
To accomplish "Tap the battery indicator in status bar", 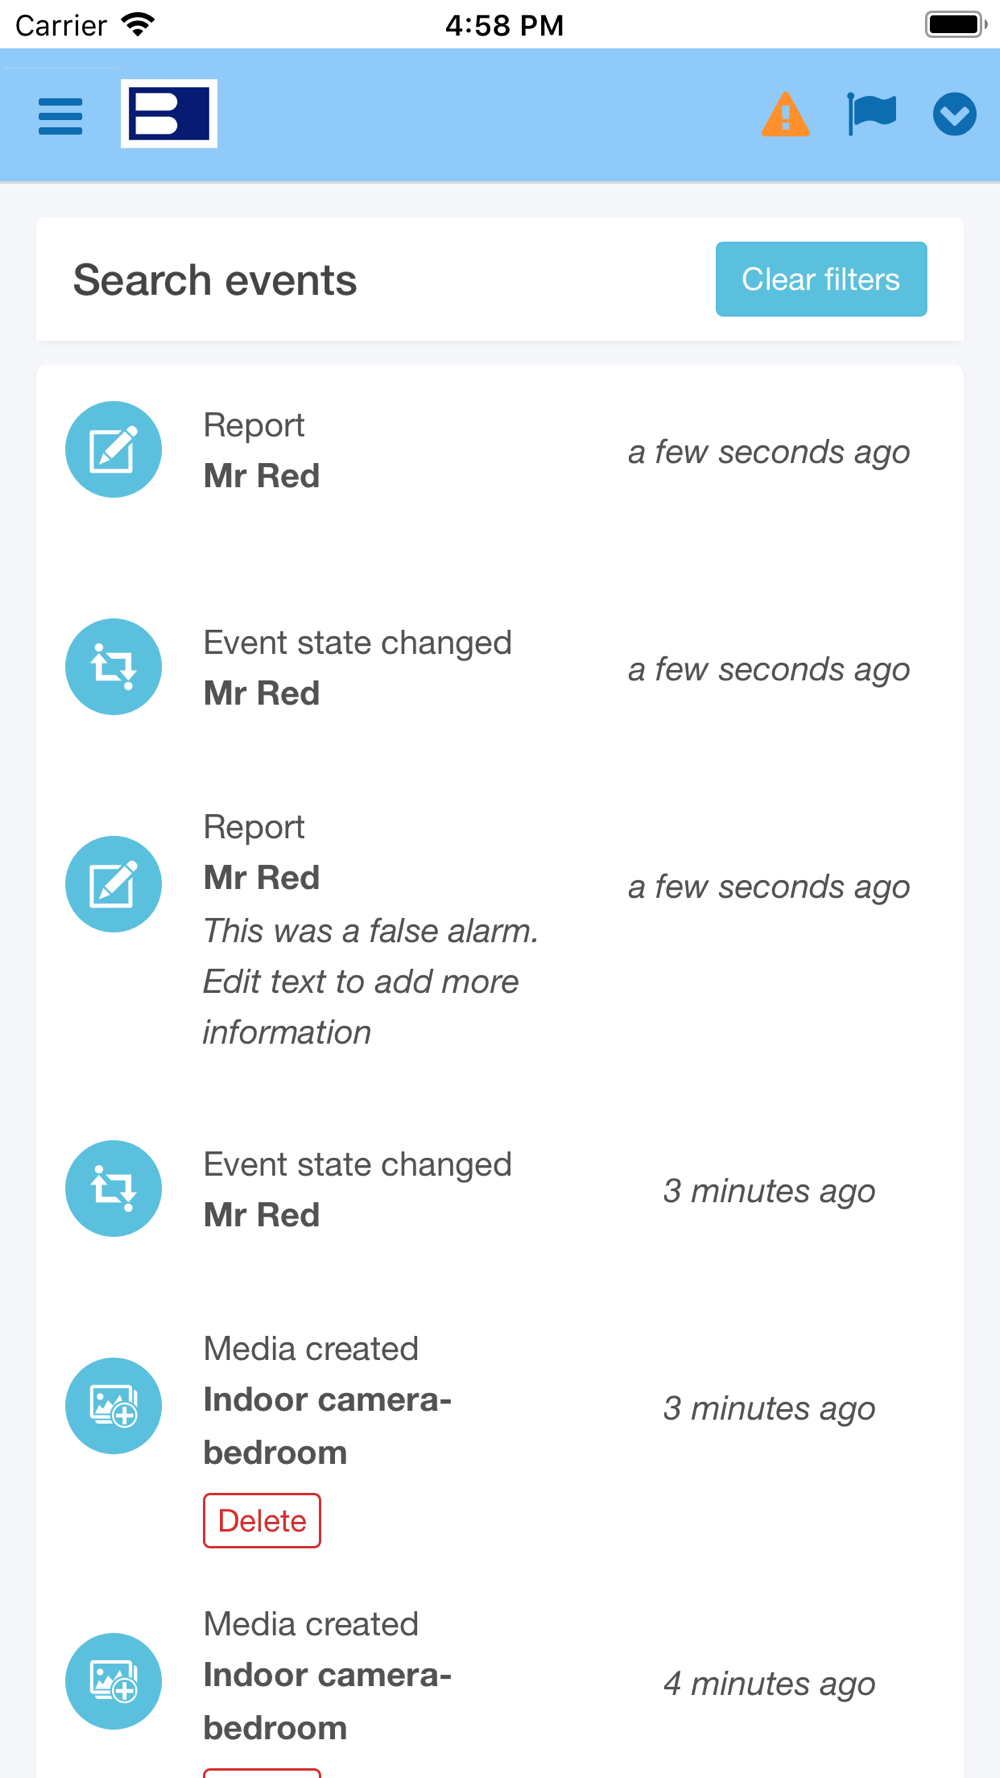I will pos(954,24).
